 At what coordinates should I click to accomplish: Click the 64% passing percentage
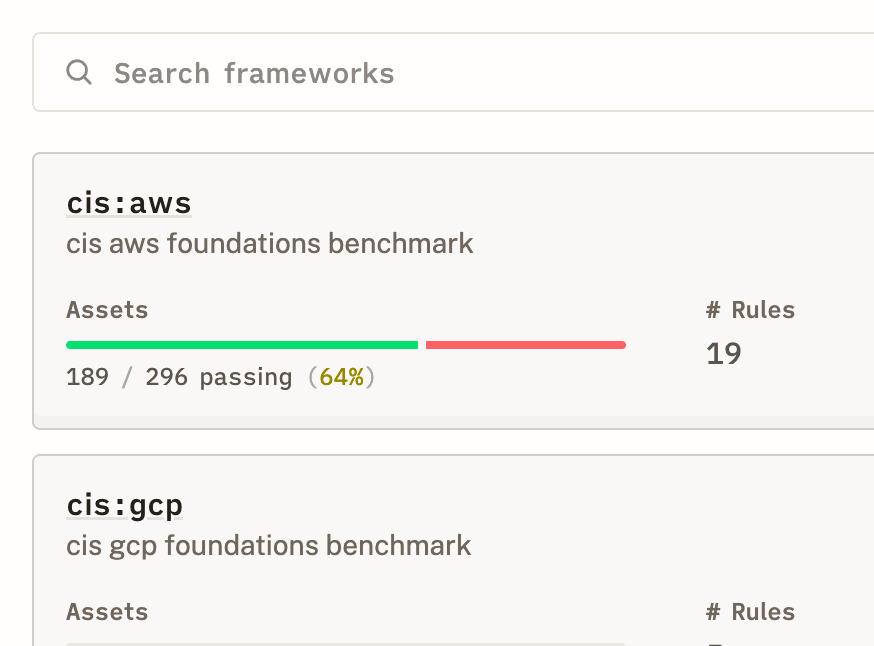(341, 377)
